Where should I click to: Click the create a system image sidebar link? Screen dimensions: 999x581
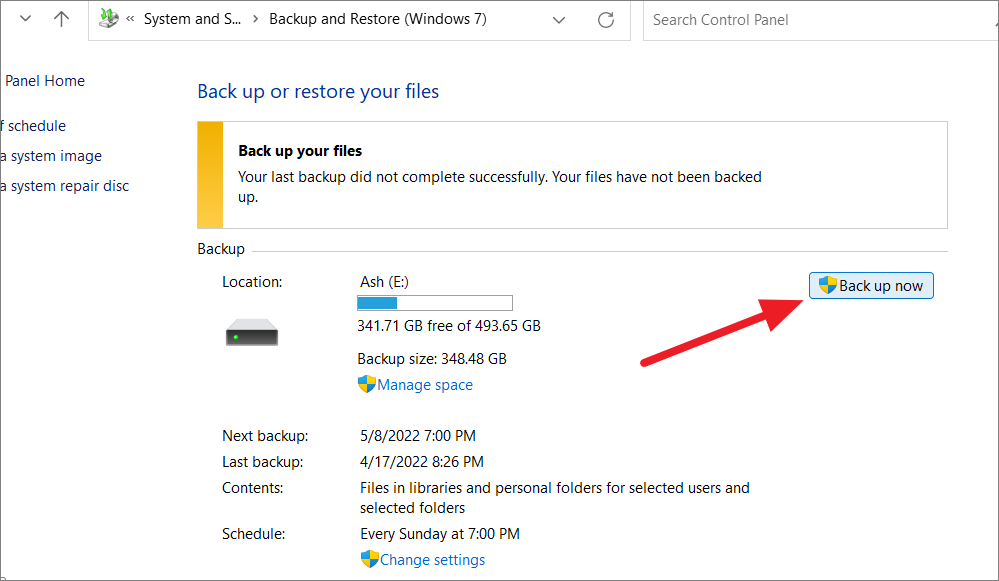point(50,155)
